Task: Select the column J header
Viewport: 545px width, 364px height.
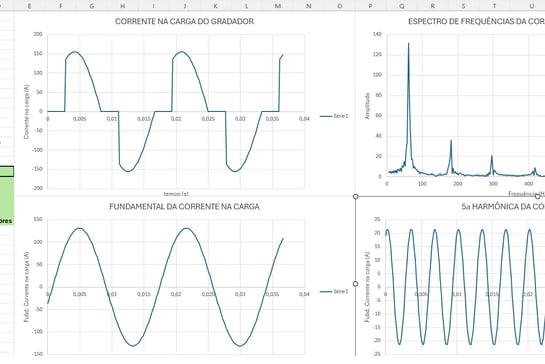Action: 185,6
